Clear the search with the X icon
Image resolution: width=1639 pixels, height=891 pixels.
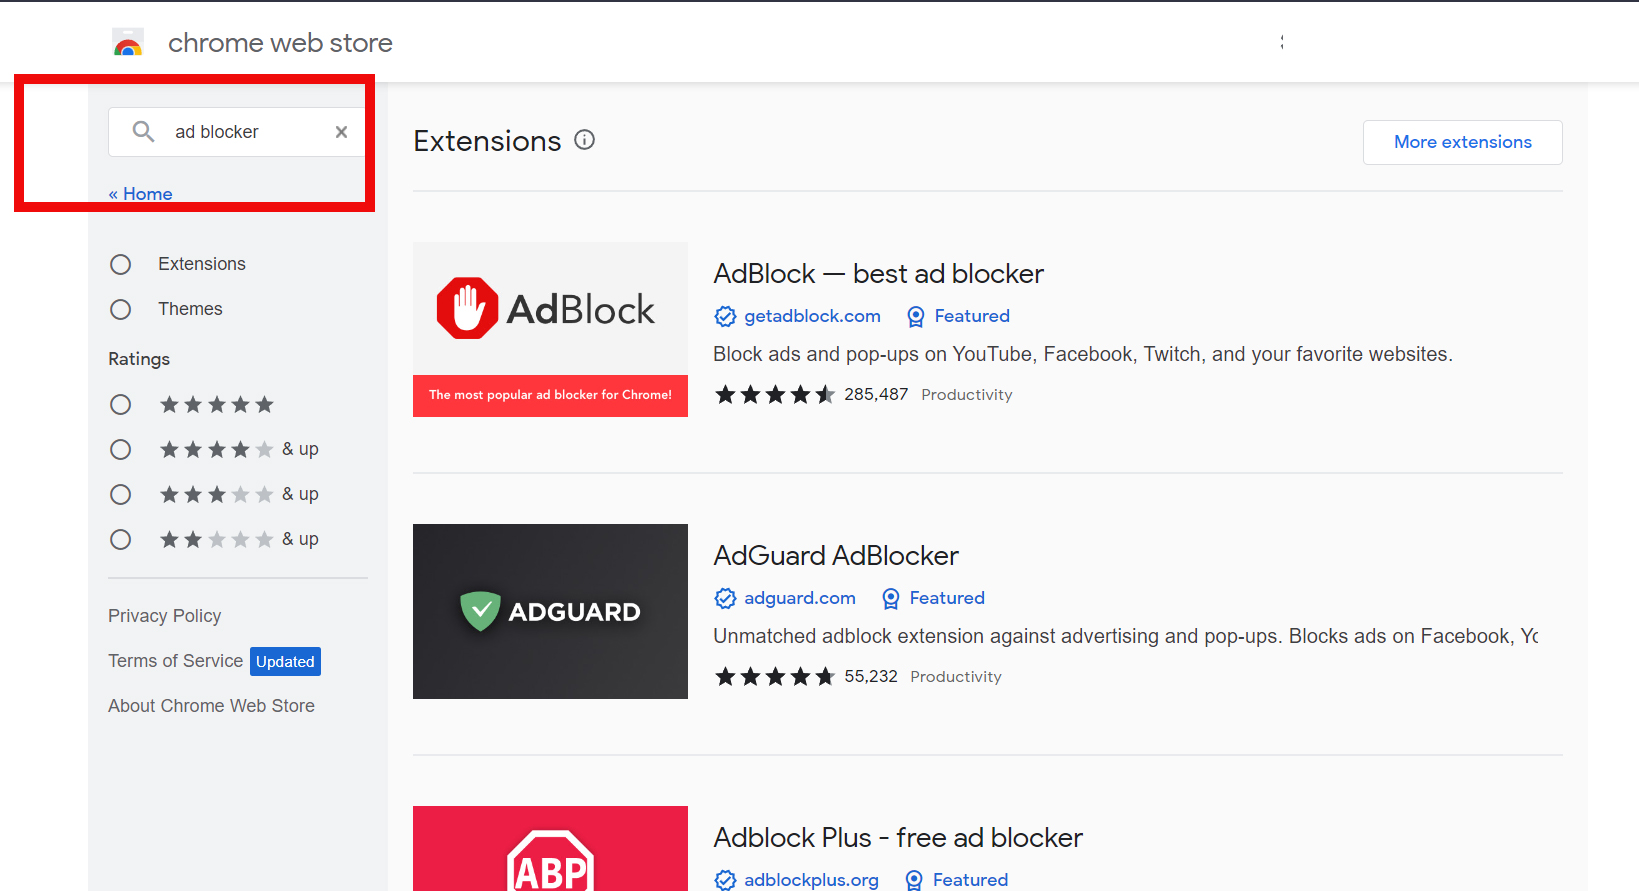[341, 131]
